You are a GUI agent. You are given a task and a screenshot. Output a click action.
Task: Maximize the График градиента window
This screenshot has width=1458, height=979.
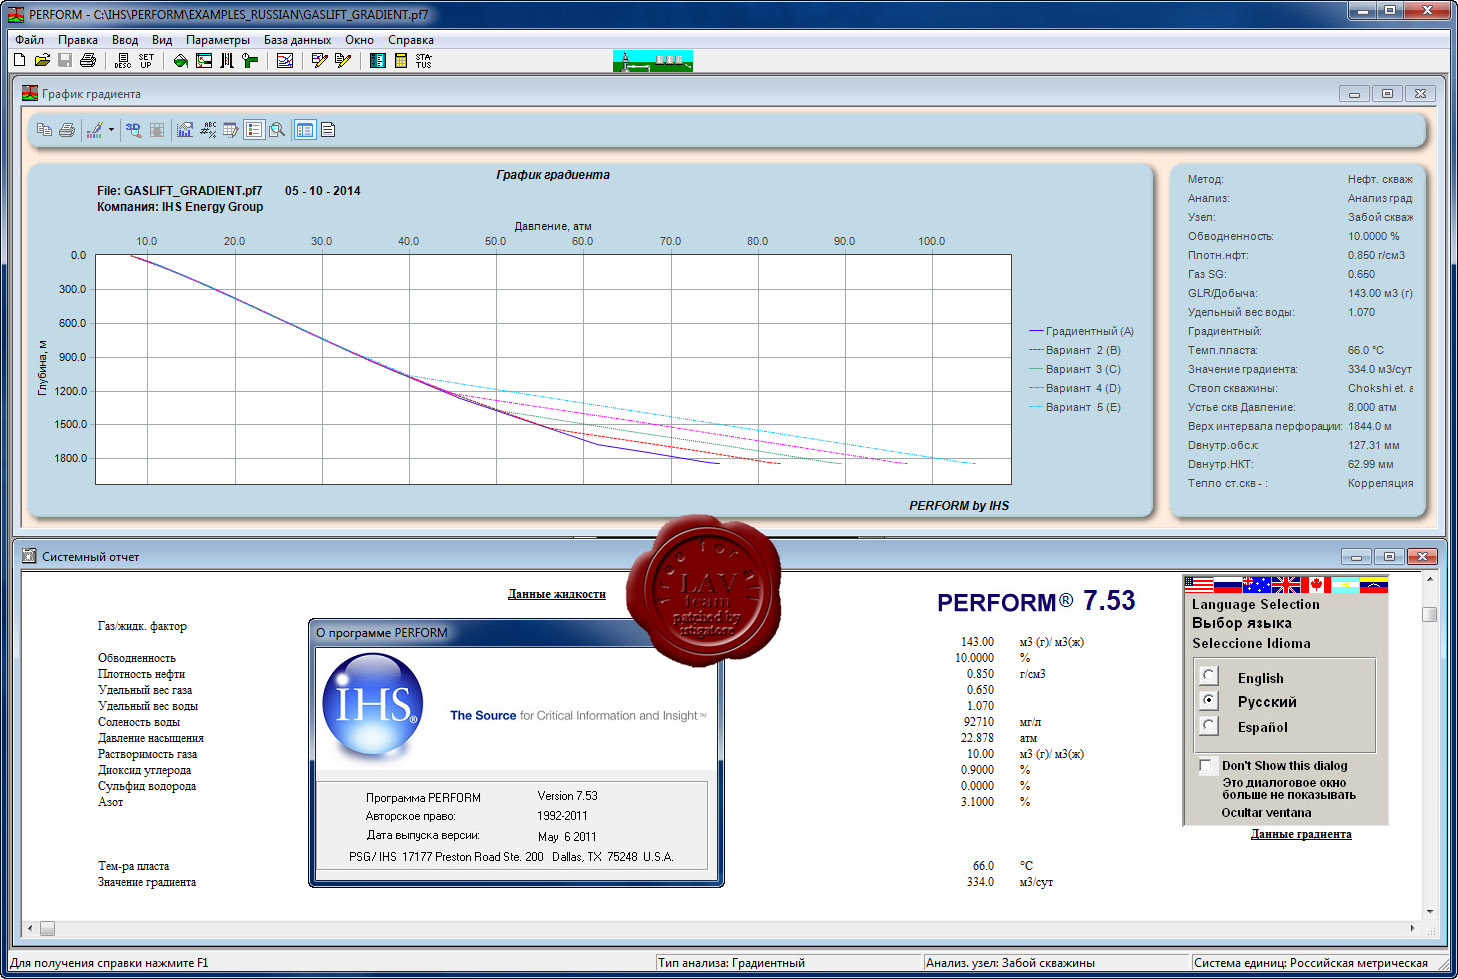[1387, 94]
